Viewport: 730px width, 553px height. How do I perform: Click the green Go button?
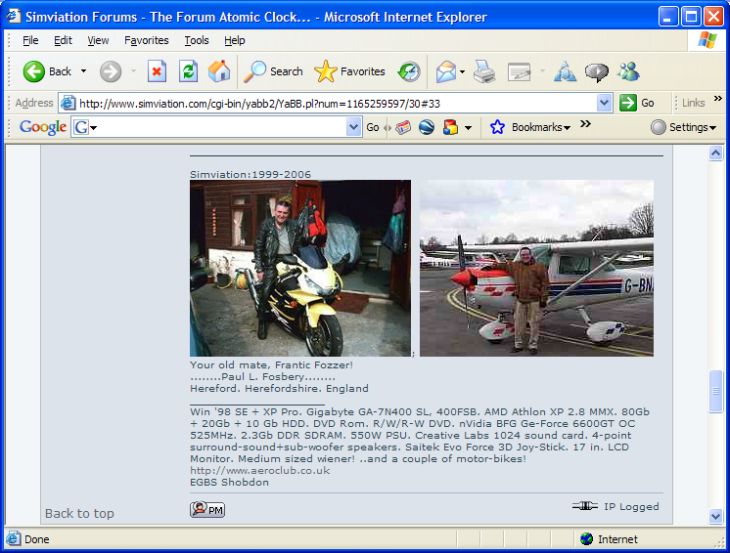637,103
